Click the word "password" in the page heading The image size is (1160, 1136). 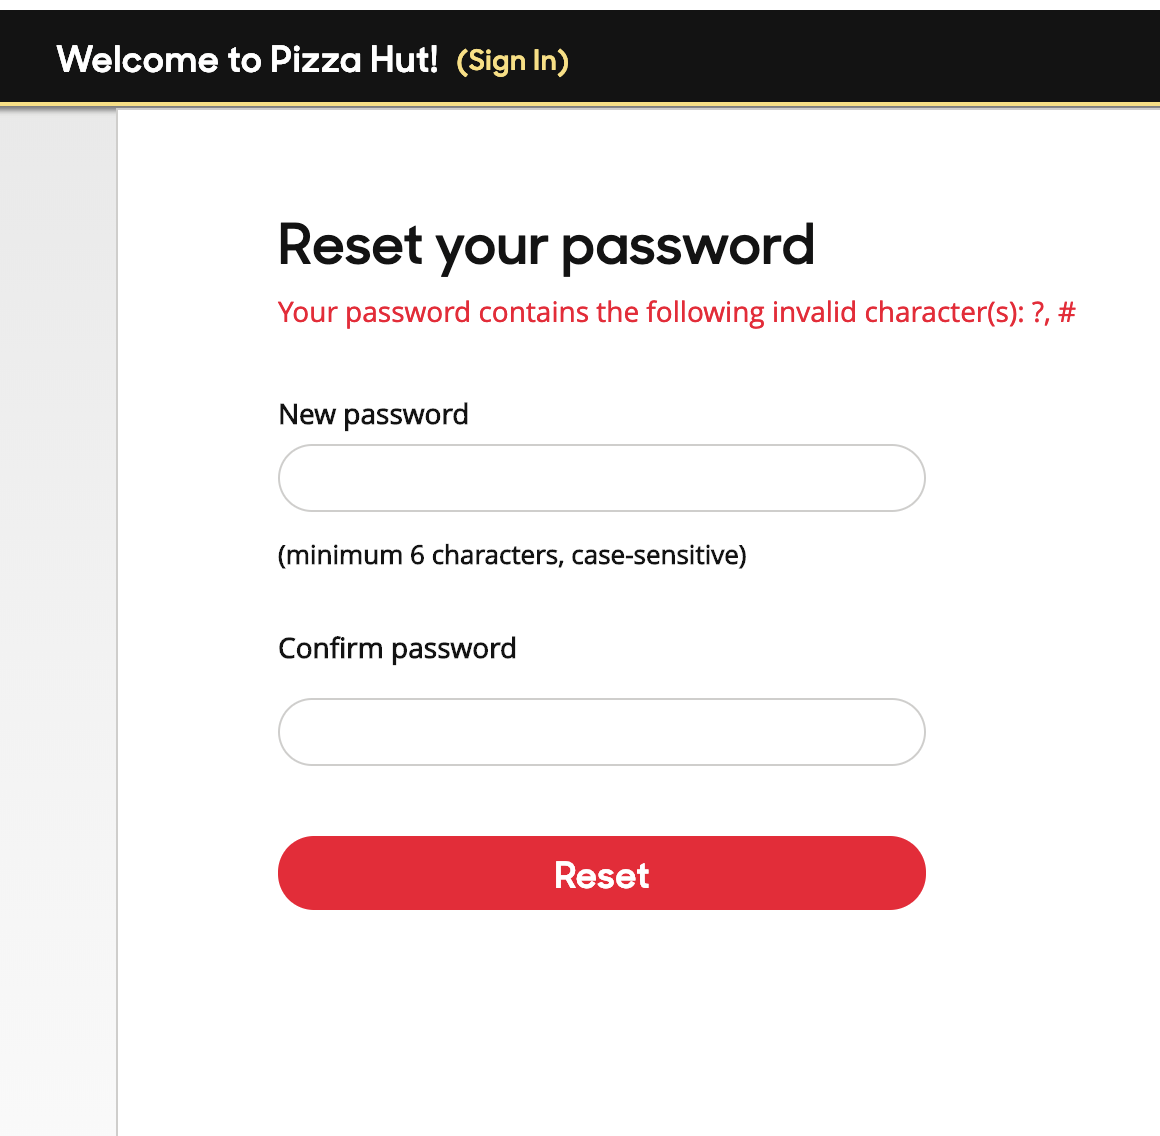click(688, 247)
